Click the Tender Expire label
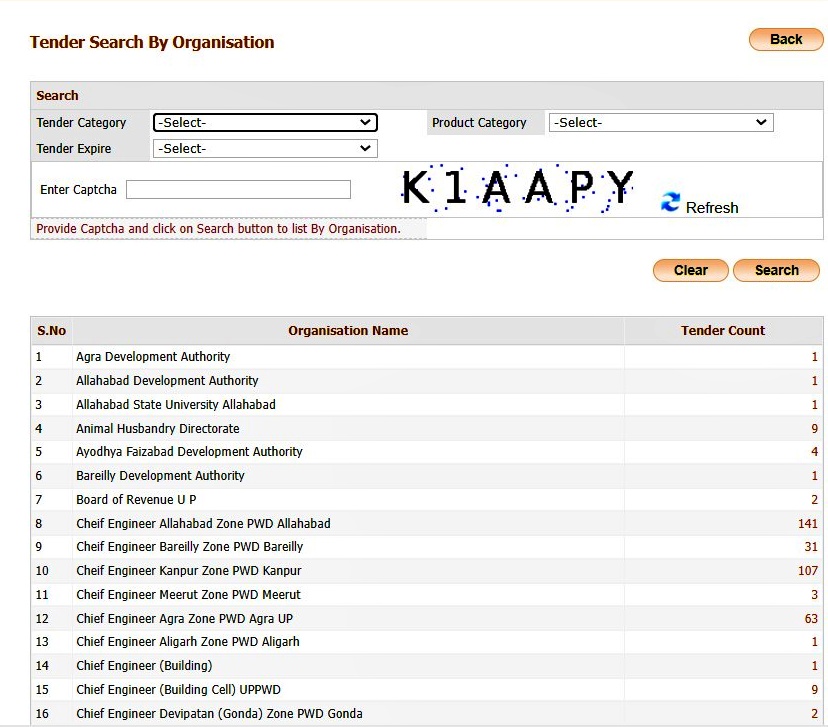828x727 pixels. [74, 148]
